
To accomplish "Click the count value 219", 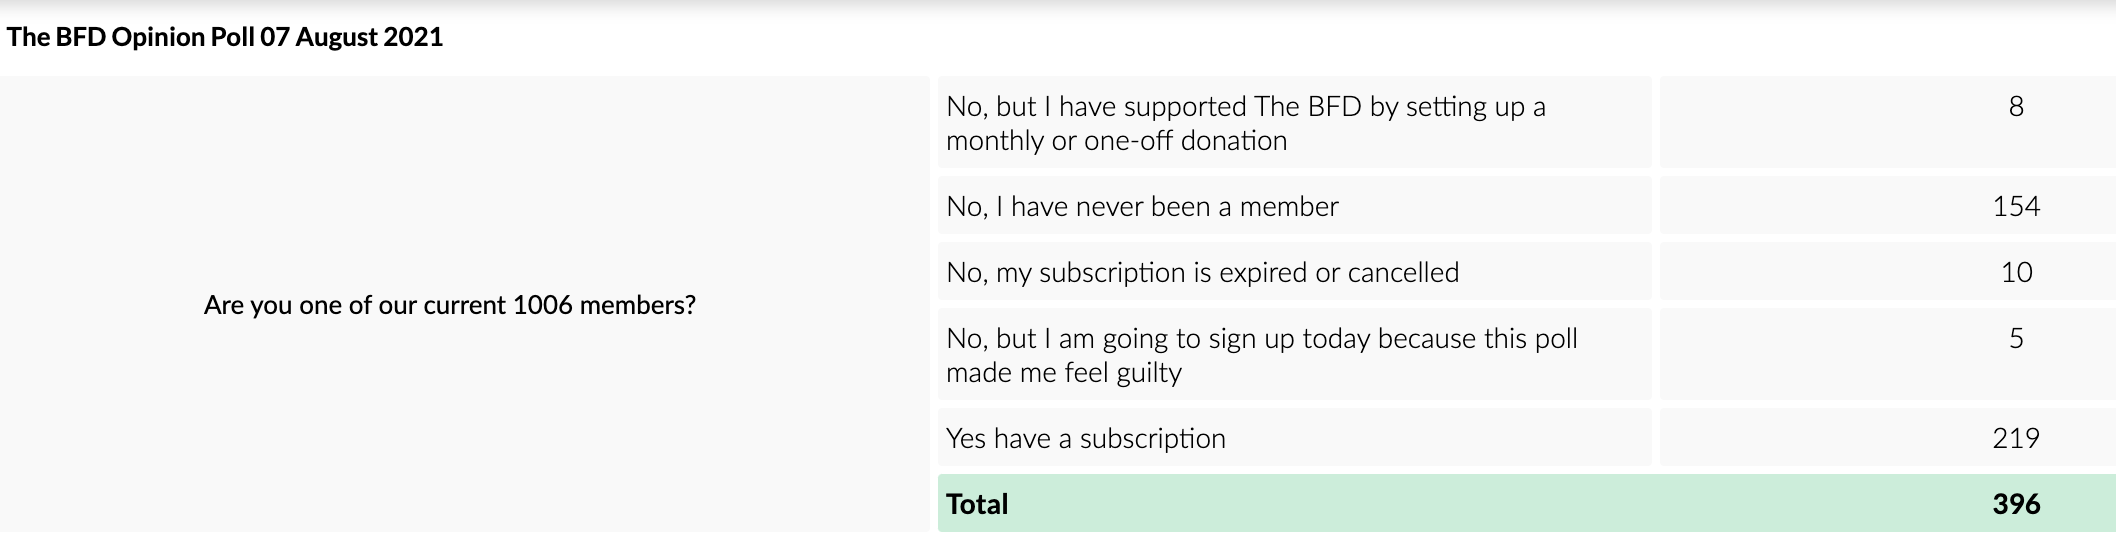I will point(2015,439).
